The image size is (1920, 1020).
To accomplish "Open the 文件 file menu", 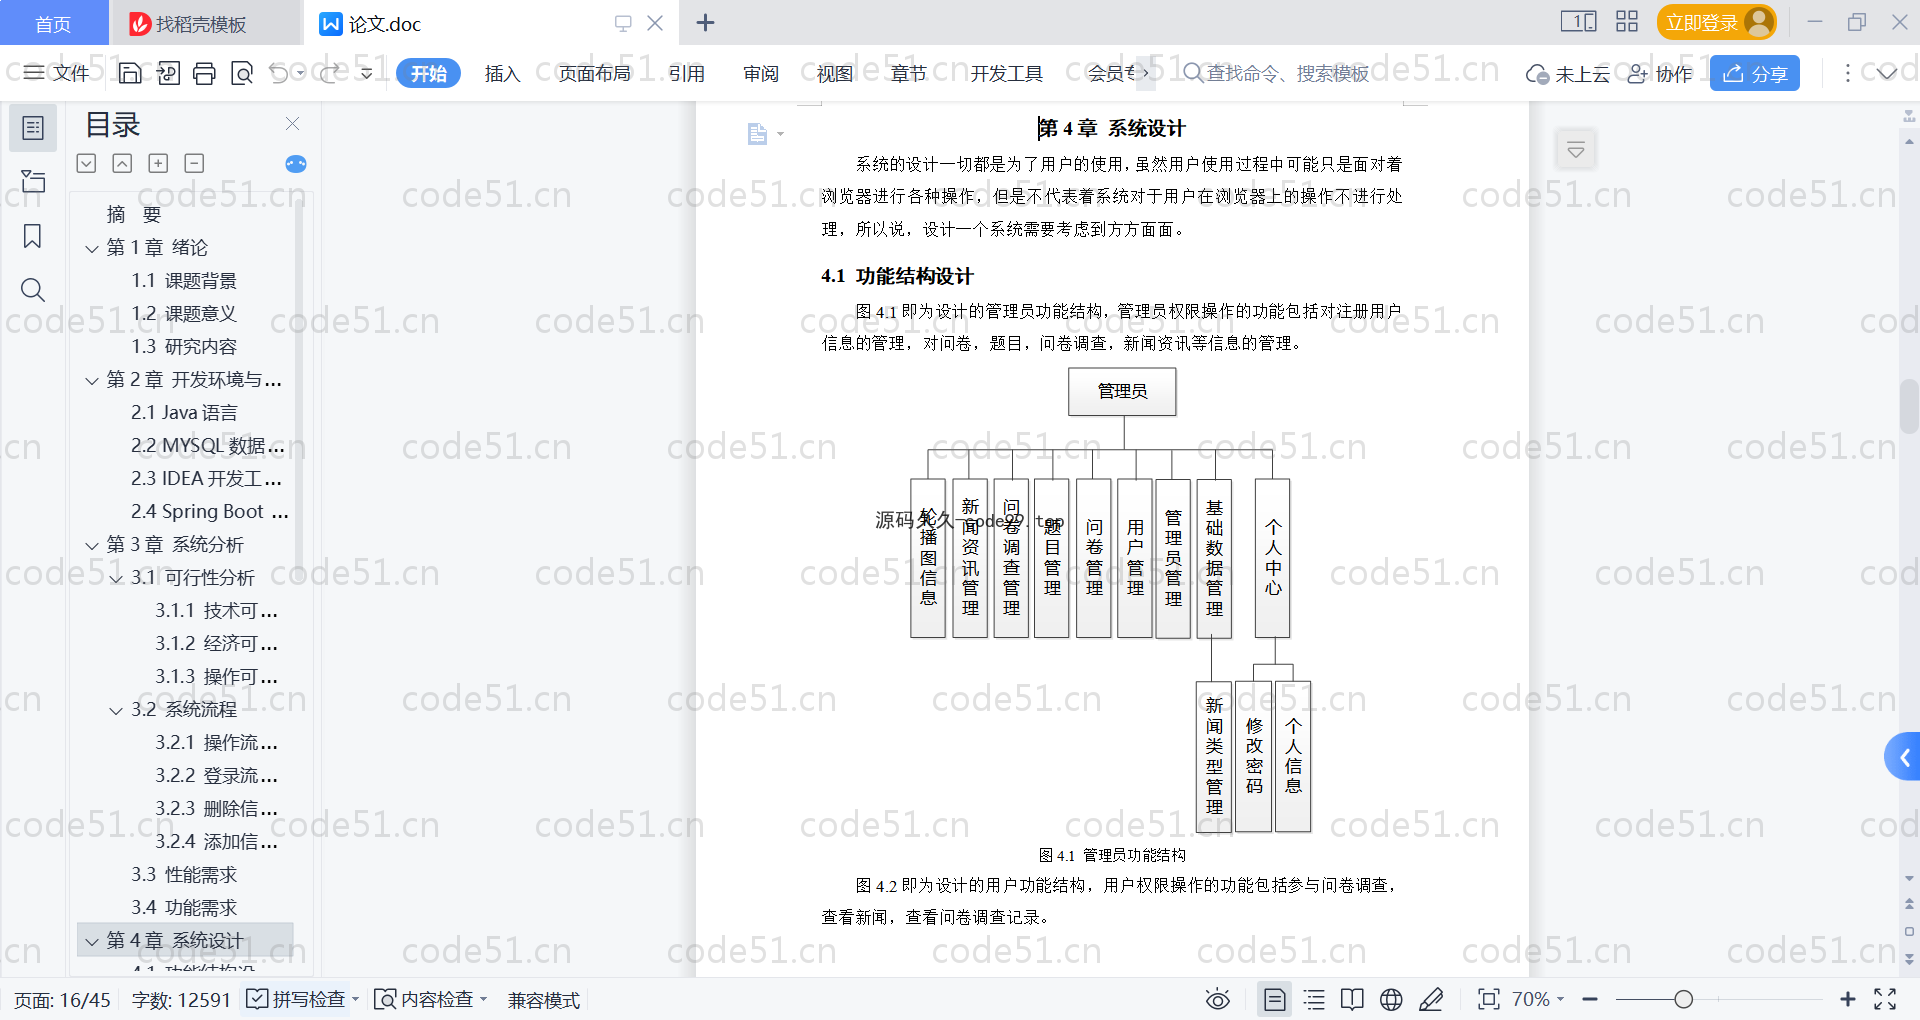I will click(57, 73).
